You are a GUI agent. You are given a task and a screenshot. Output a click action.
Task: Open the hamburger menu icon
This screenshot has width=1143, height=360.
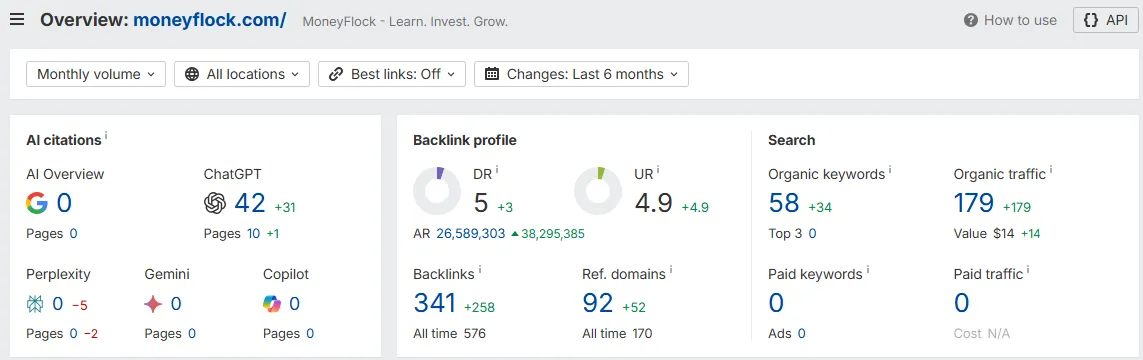(17, 20)
